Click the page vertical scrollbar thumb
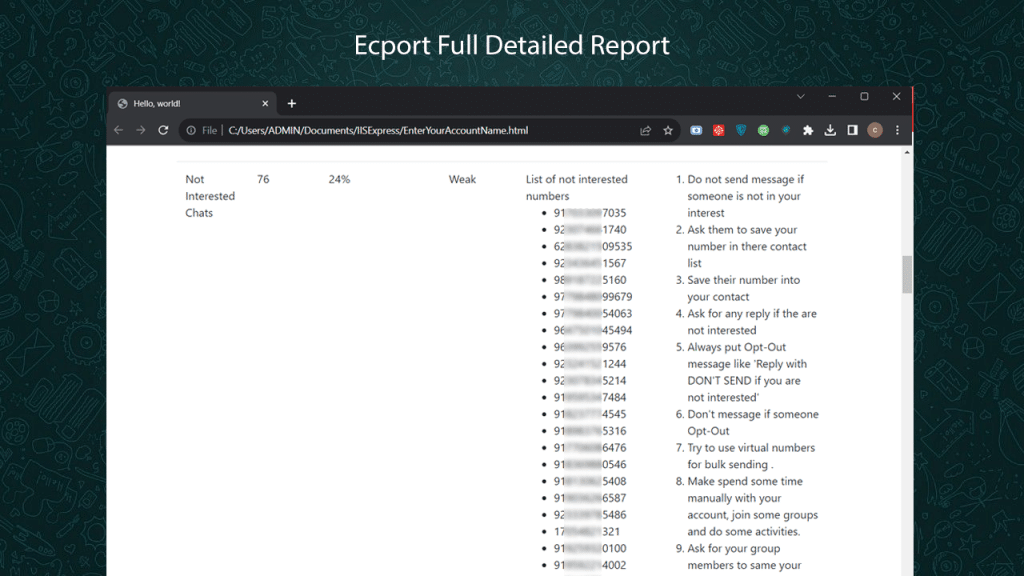 907,273
